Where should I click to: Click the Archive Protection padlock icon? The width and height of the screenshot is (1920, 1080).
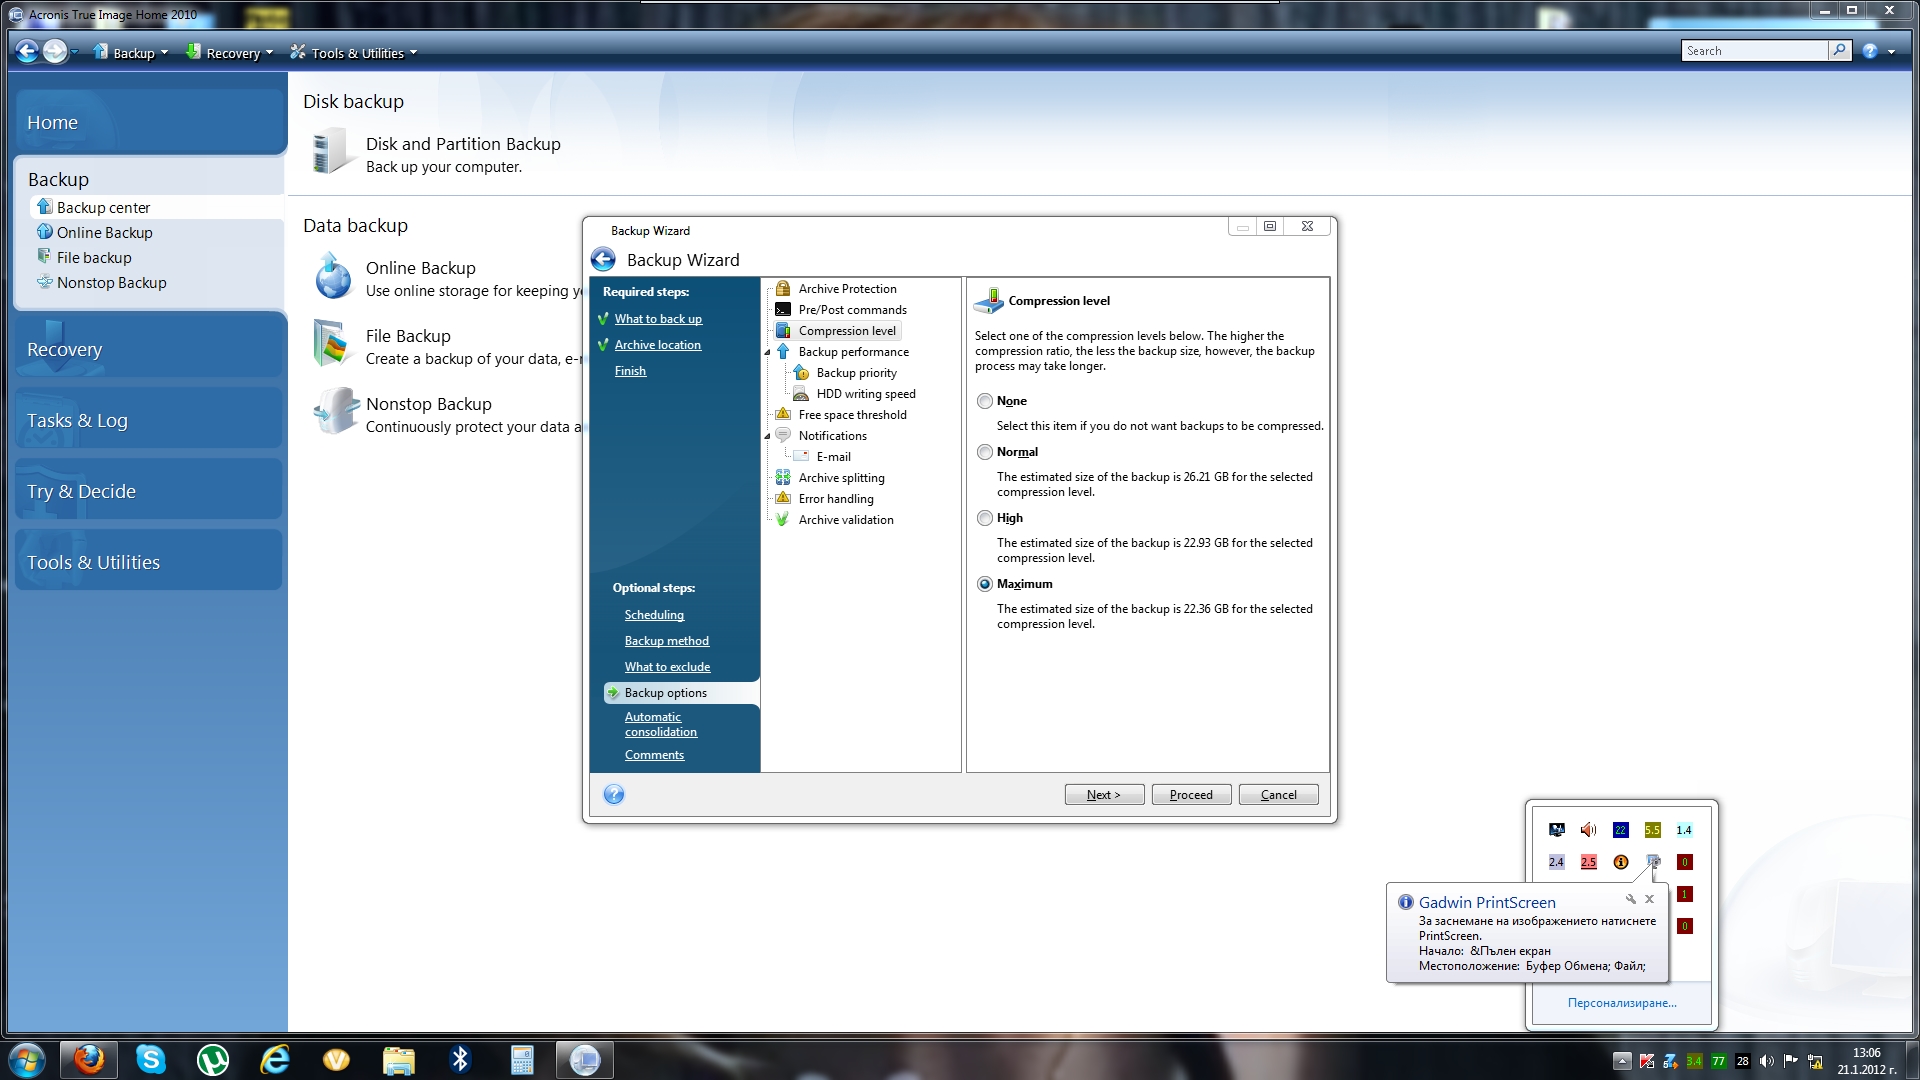click(x=783, y=289)
